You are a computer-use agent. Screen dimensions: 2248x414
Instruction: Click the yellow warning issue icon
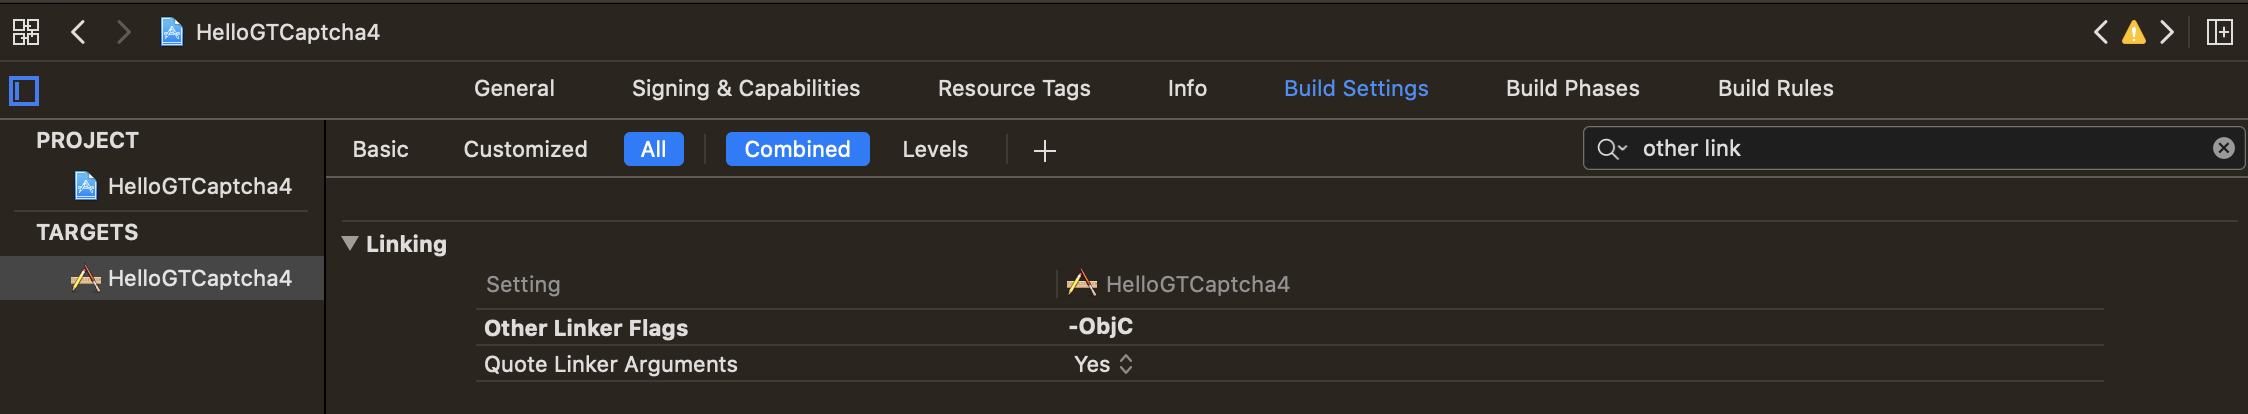pyautogui.click(x=2134, y=32)
